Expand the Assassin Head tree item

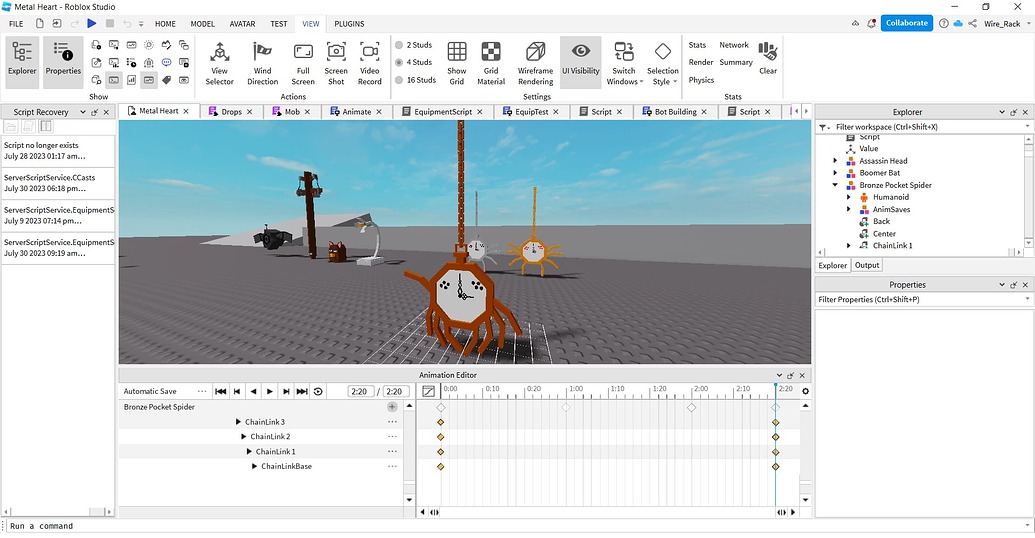point(835,161)
